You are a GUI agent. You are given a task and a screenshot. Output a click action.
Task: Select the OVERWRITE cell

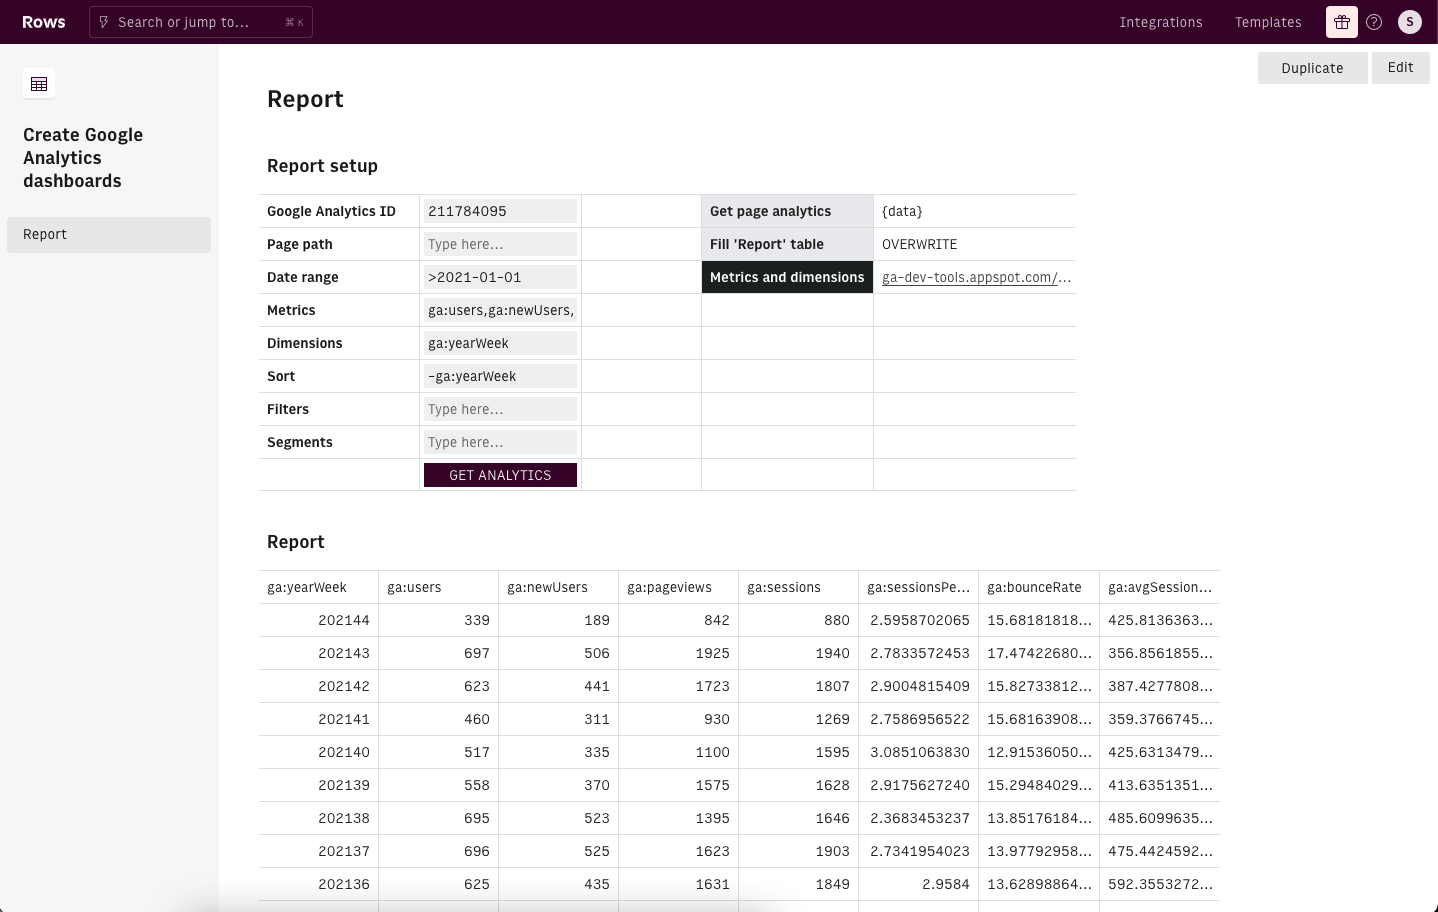tap(975, 244)
